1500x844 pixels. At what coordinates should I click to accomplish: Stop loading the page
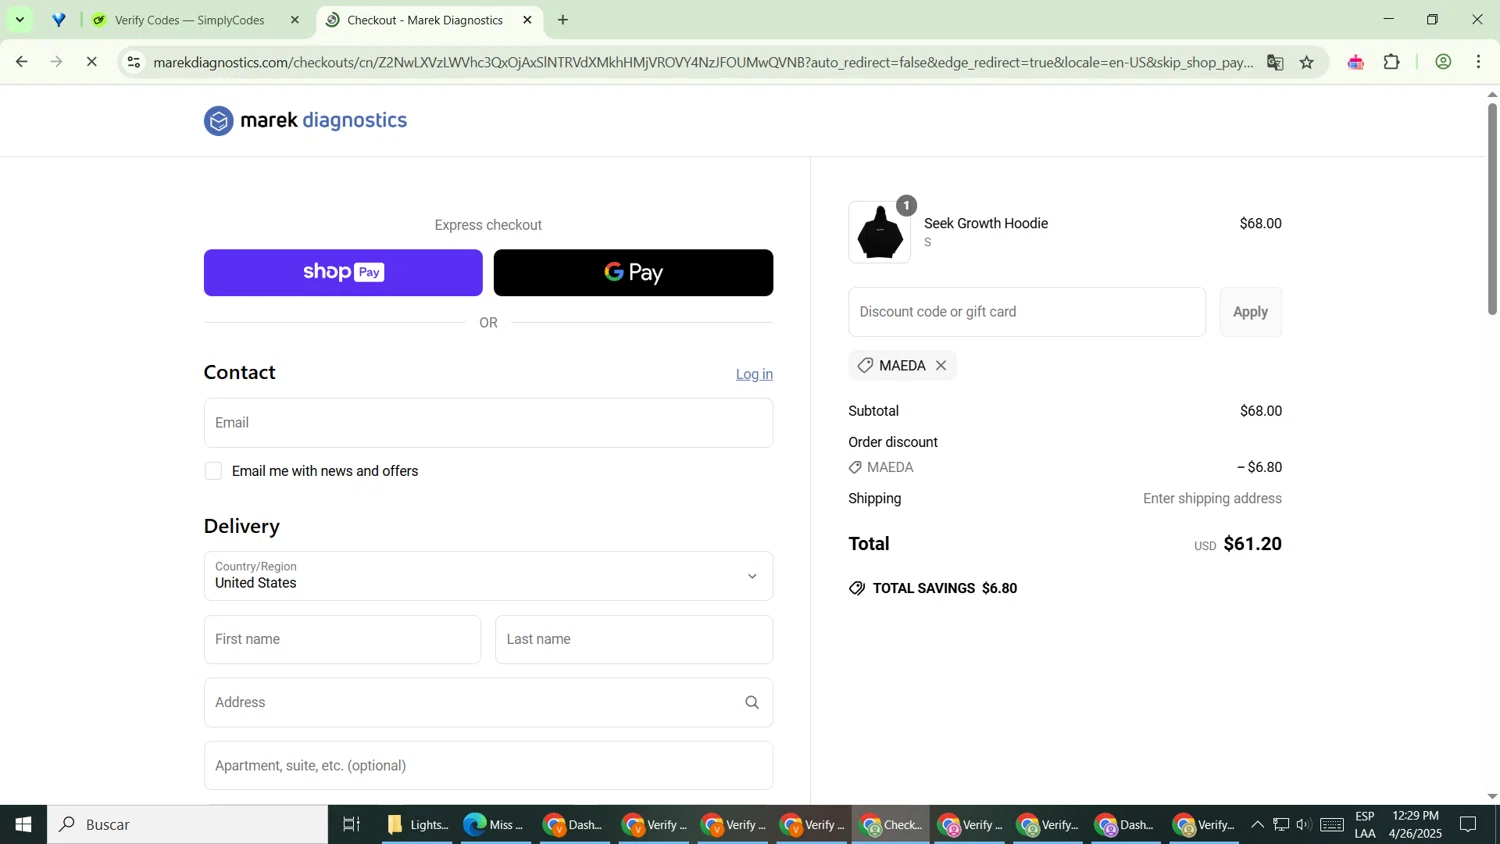tap(92, 62)
